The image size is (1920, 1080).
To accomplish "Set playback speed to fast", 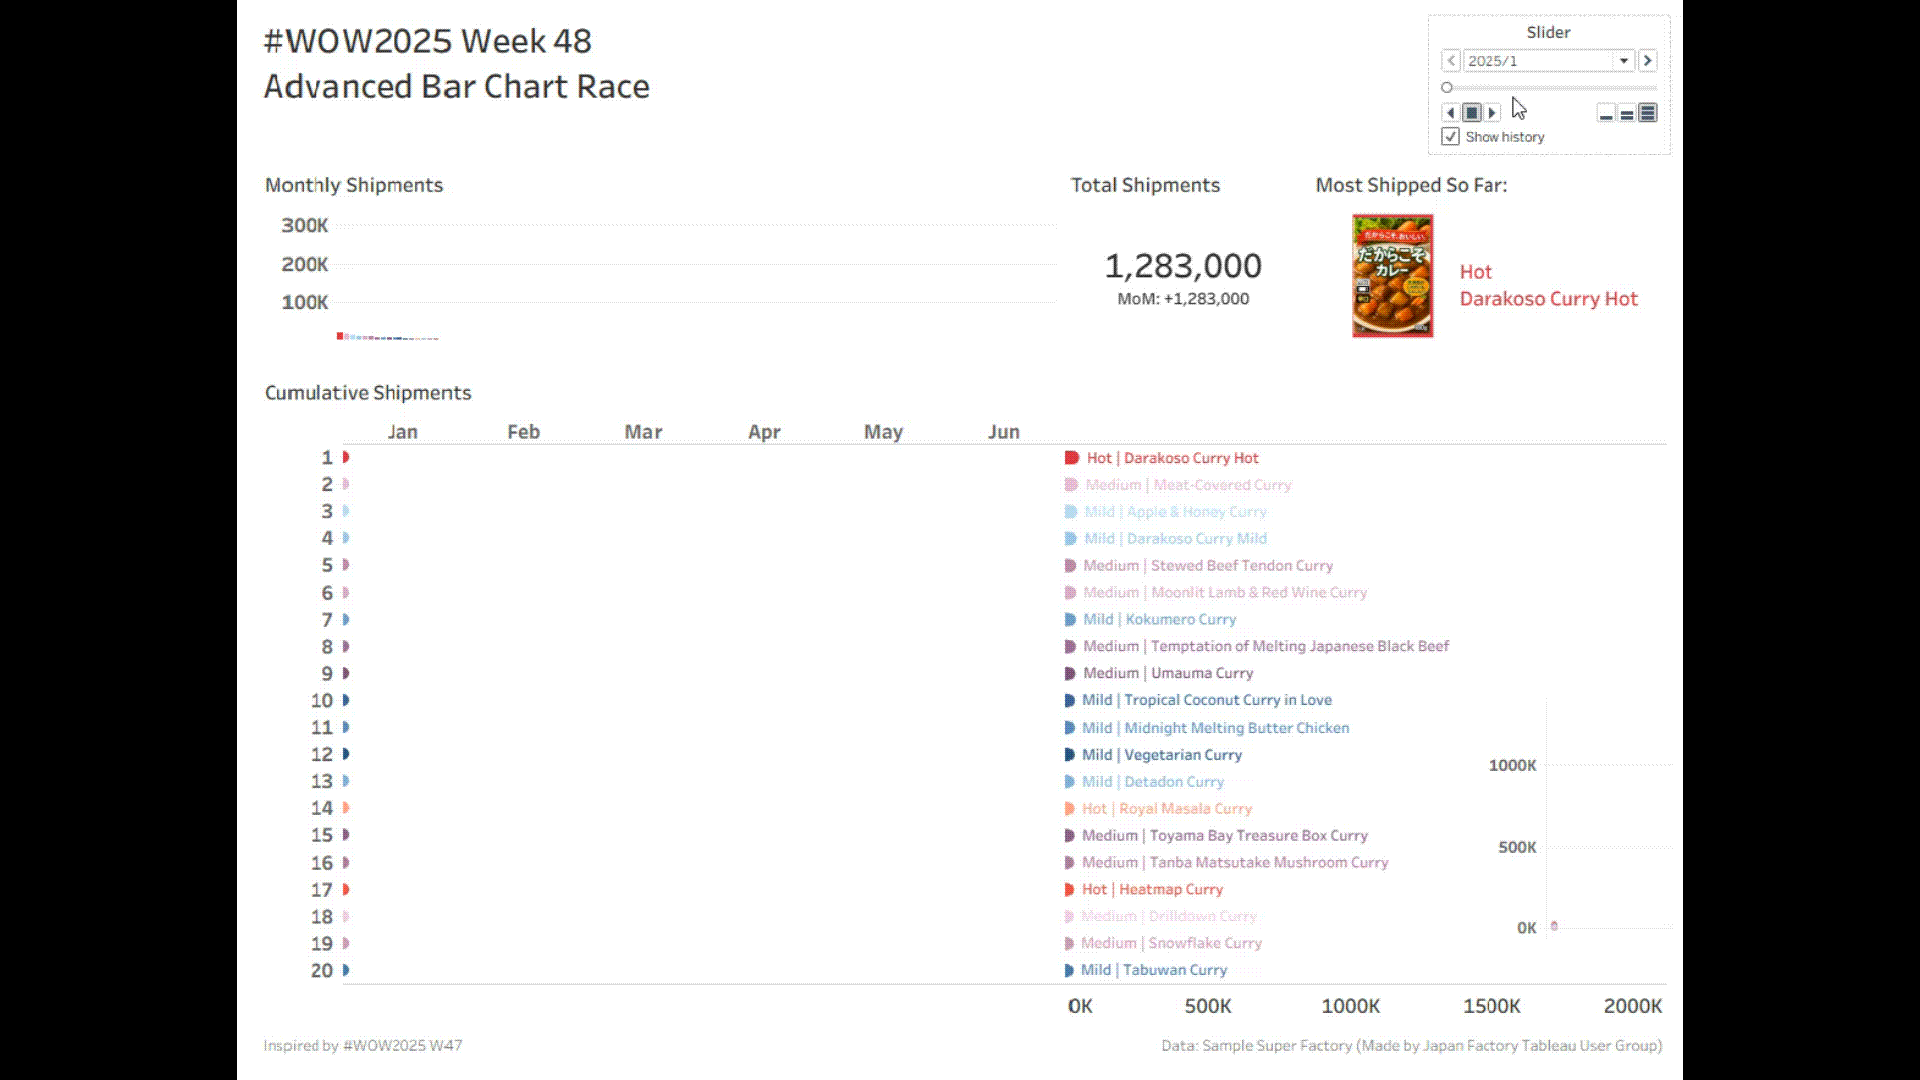I will (x=1648, y=113).
